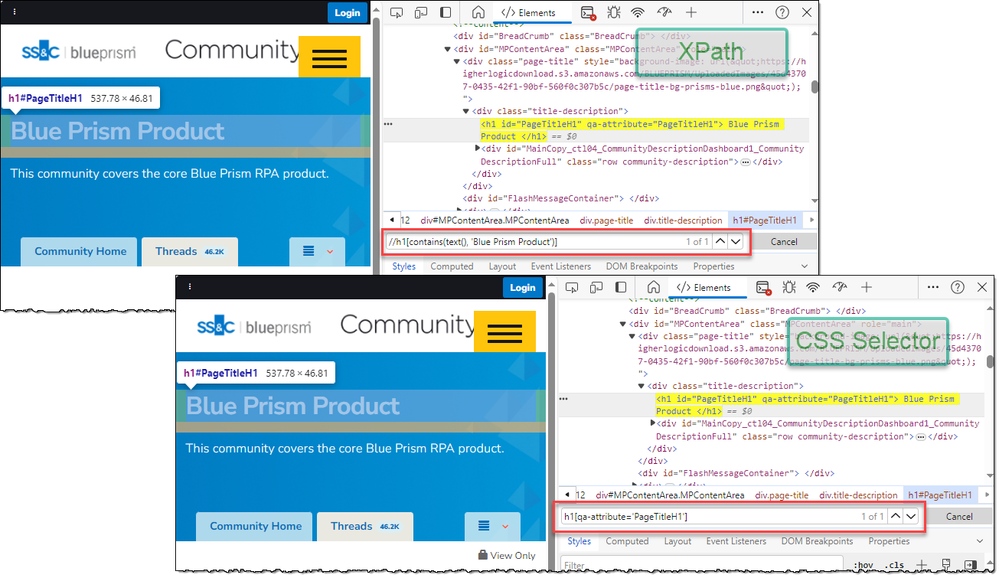The height and width of the screenshot is (578, 999).
Task: Go to next search result in lower DevTools
Action: pyautogui.click(x=911, y=516)
